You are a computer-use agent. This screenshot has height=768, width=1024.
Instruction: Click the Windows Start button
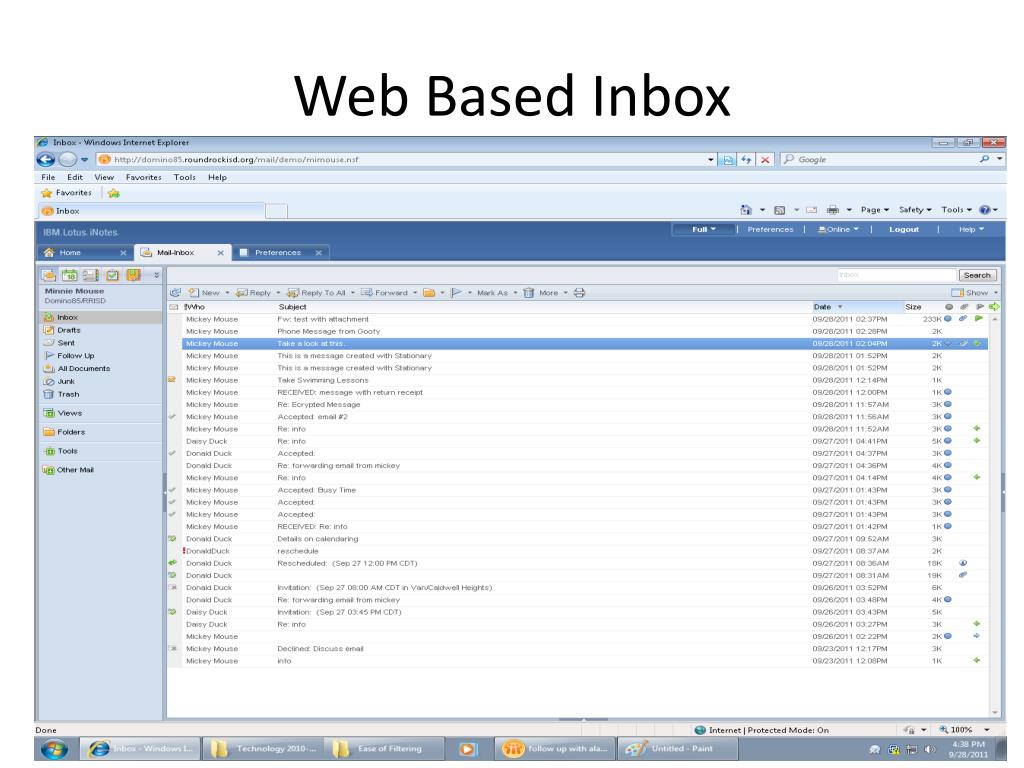tap(55, 749)
